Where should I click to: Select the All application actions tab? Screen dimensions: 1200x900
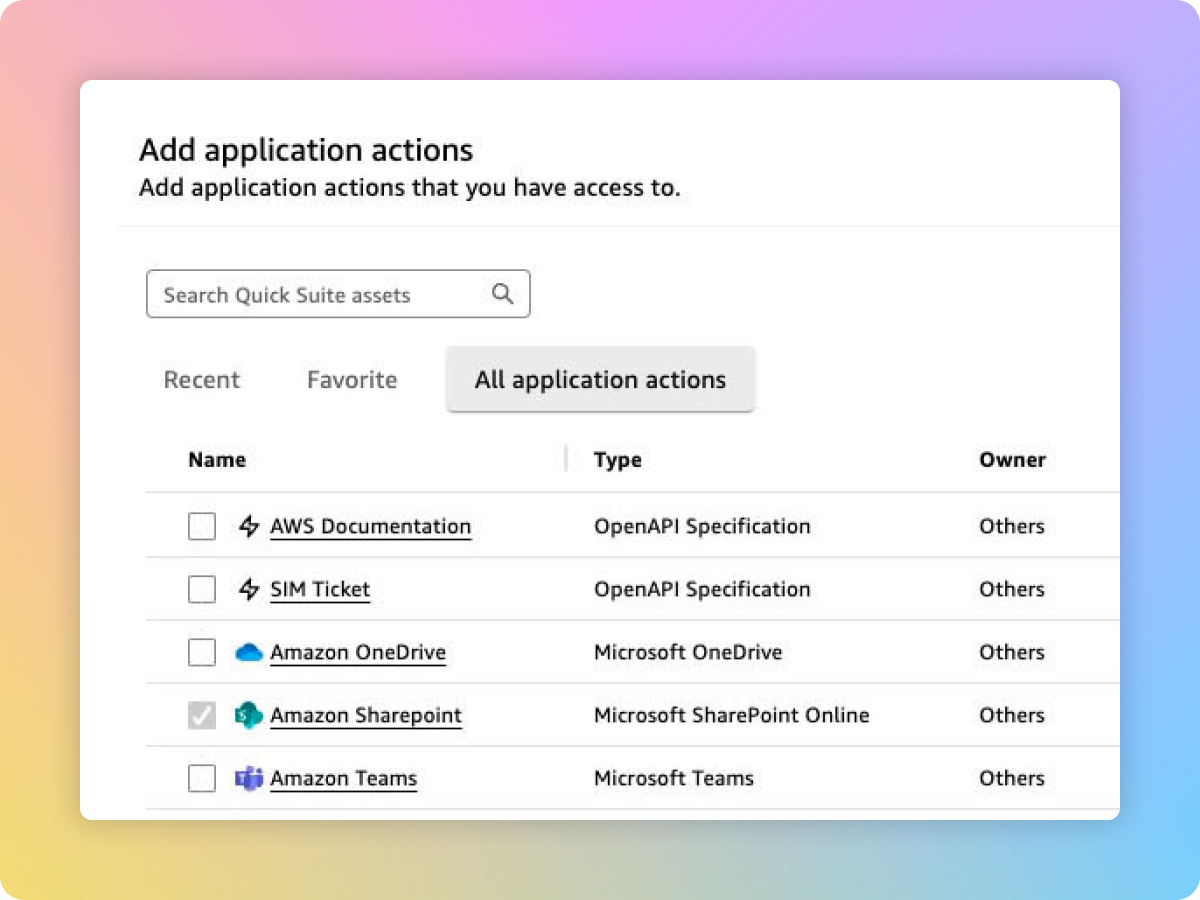(x=600, y=380)
